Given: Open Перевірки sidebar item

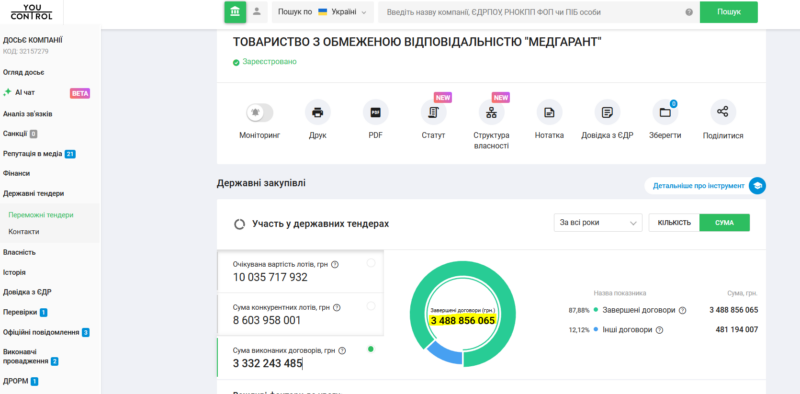Looking at the screenshot, I should (25, 312).
